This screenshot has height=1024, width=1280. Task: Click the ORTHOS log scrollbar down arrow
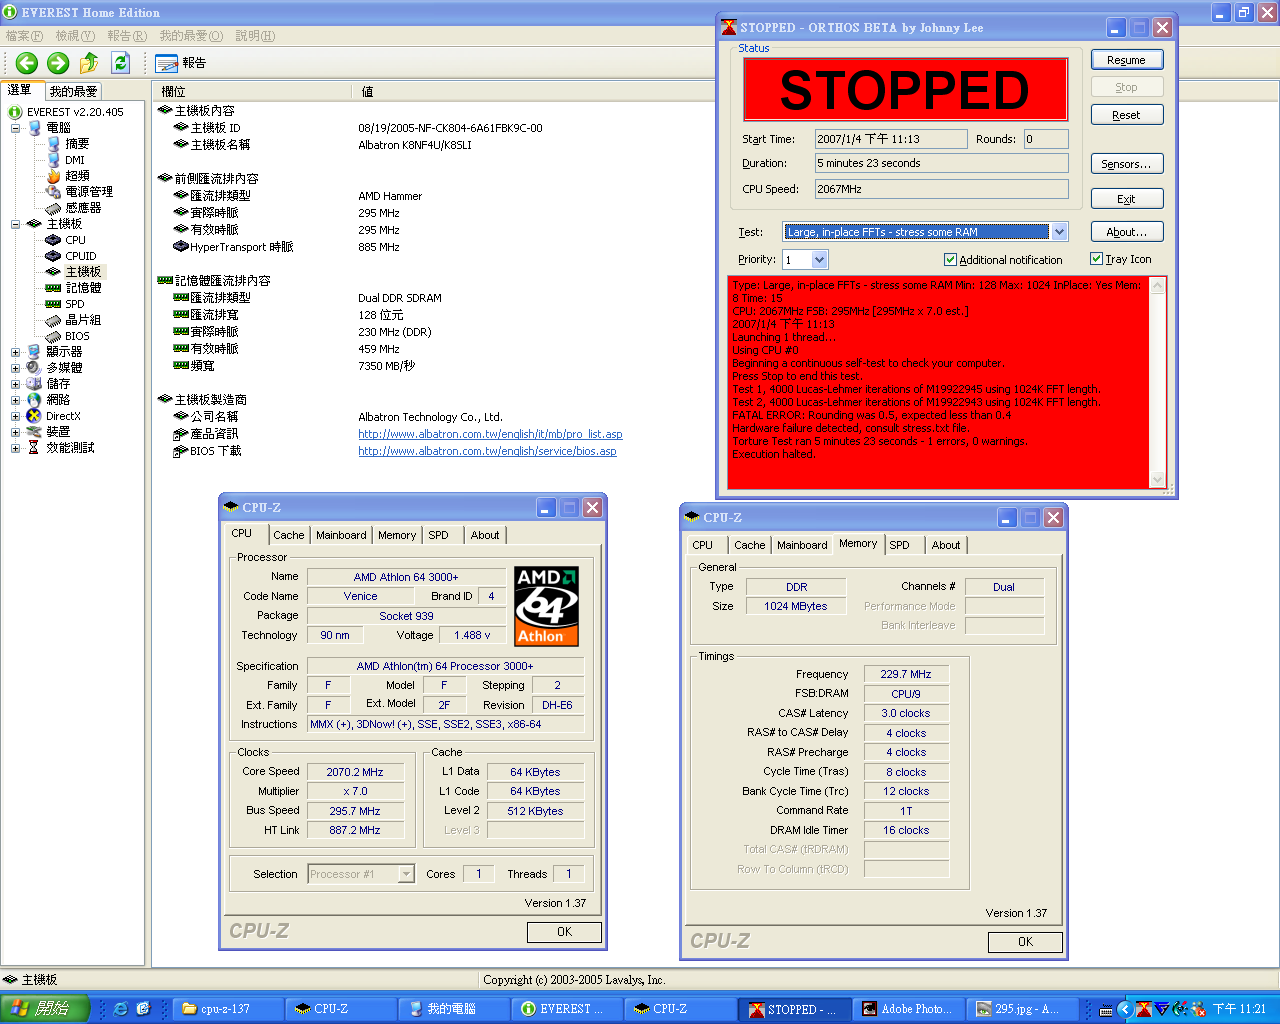coord(1158,480)
